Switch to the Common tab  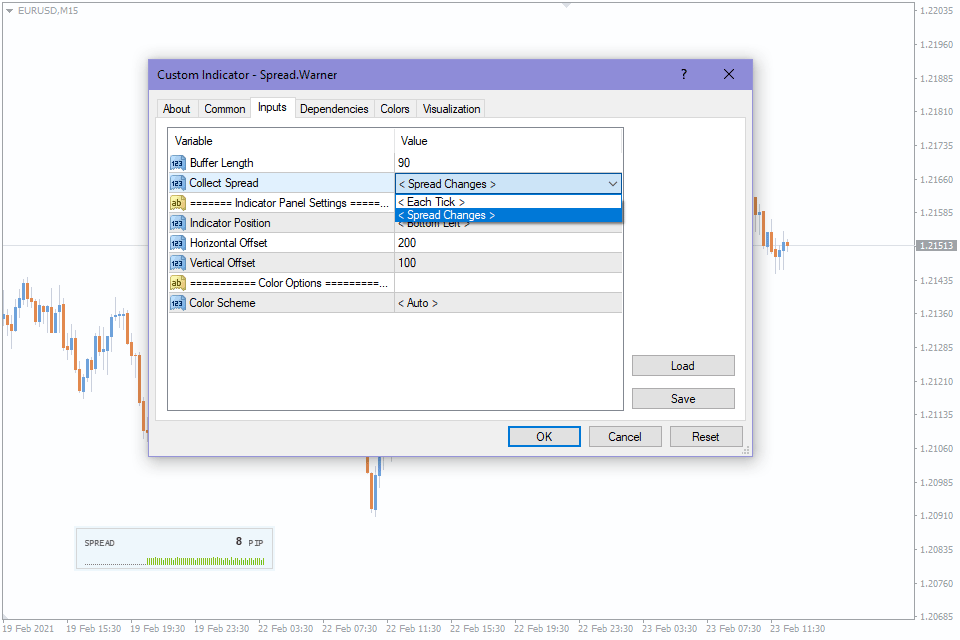pyautogui.click(x=225, y=108)
